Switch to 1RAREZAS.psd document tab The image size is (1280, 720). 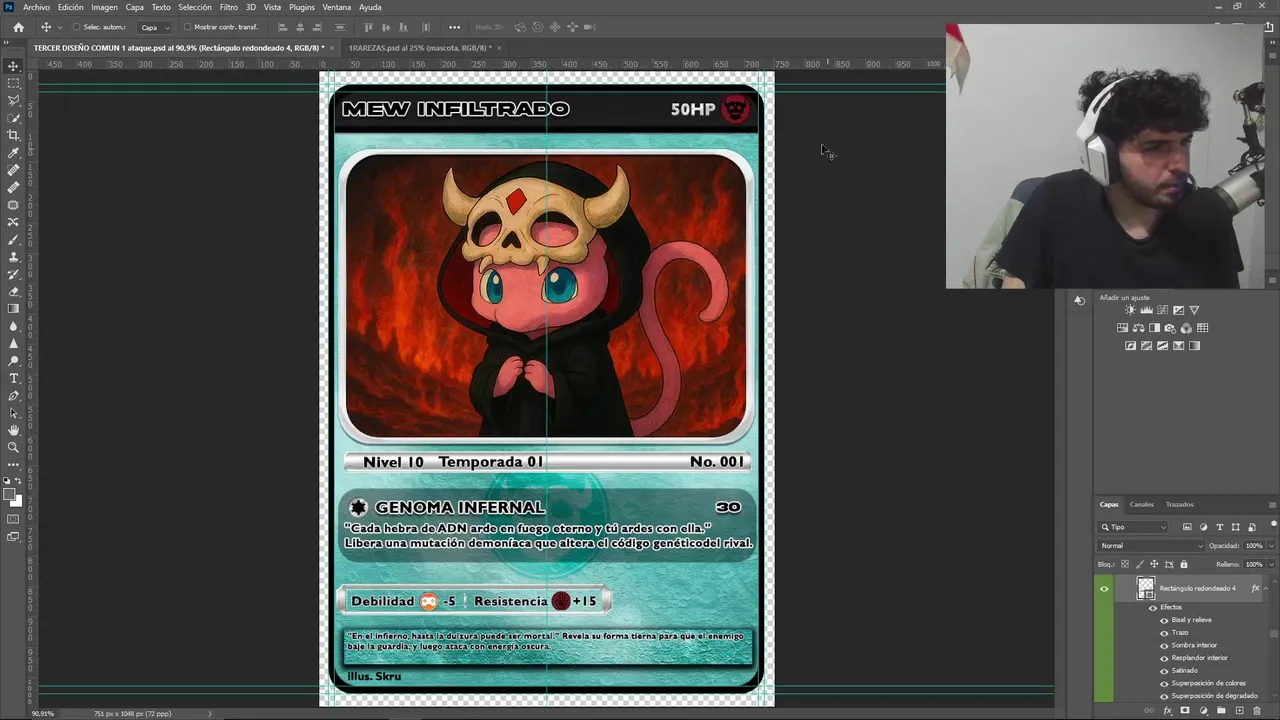[x=418, y=47]
